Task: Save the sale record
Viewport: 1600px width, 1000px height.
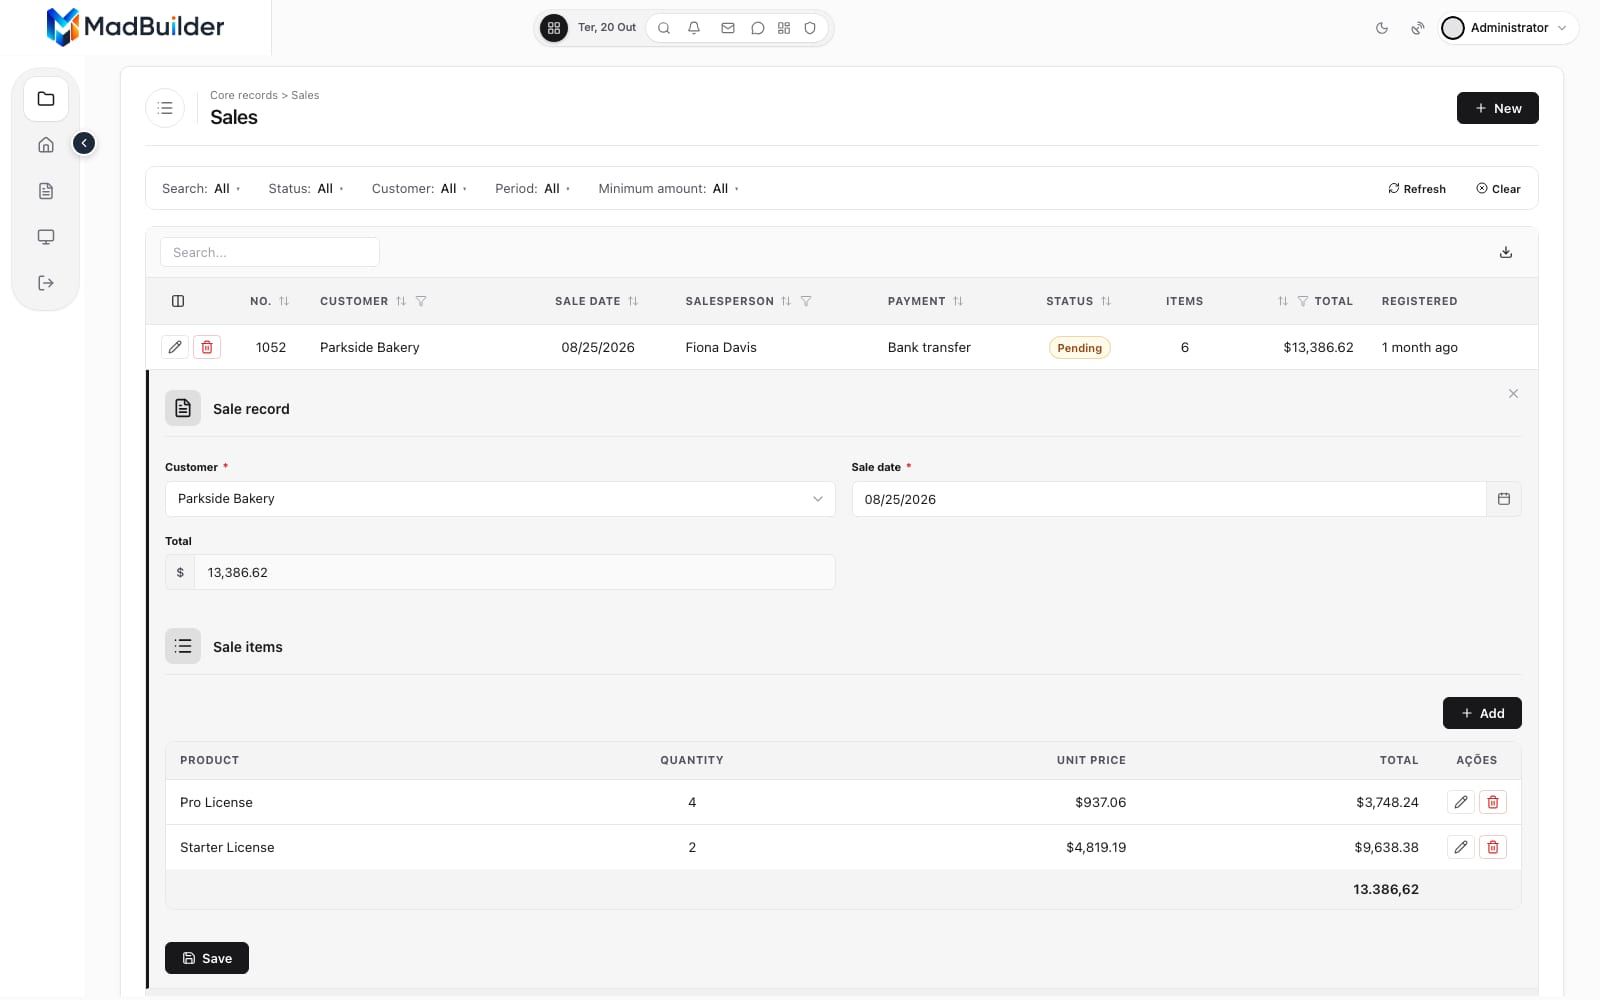Action: pyautogui.click(x=207, y=958)
